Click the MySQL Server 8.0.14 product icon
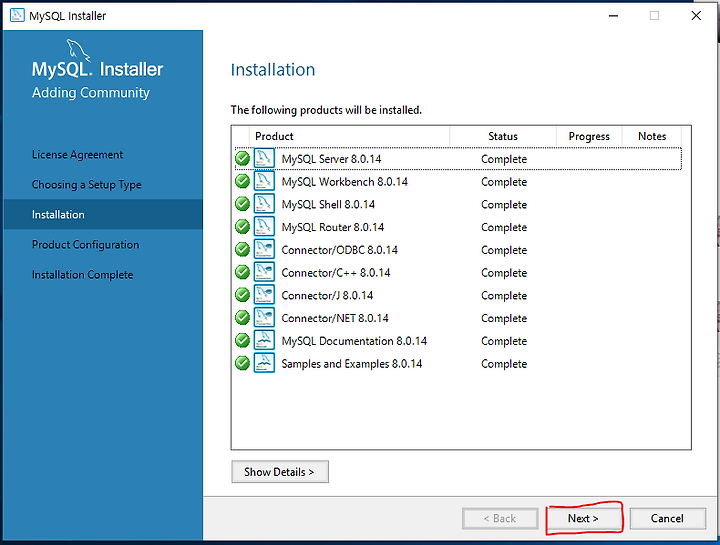Screen dimensions: 720x545 tap(264, 158)
